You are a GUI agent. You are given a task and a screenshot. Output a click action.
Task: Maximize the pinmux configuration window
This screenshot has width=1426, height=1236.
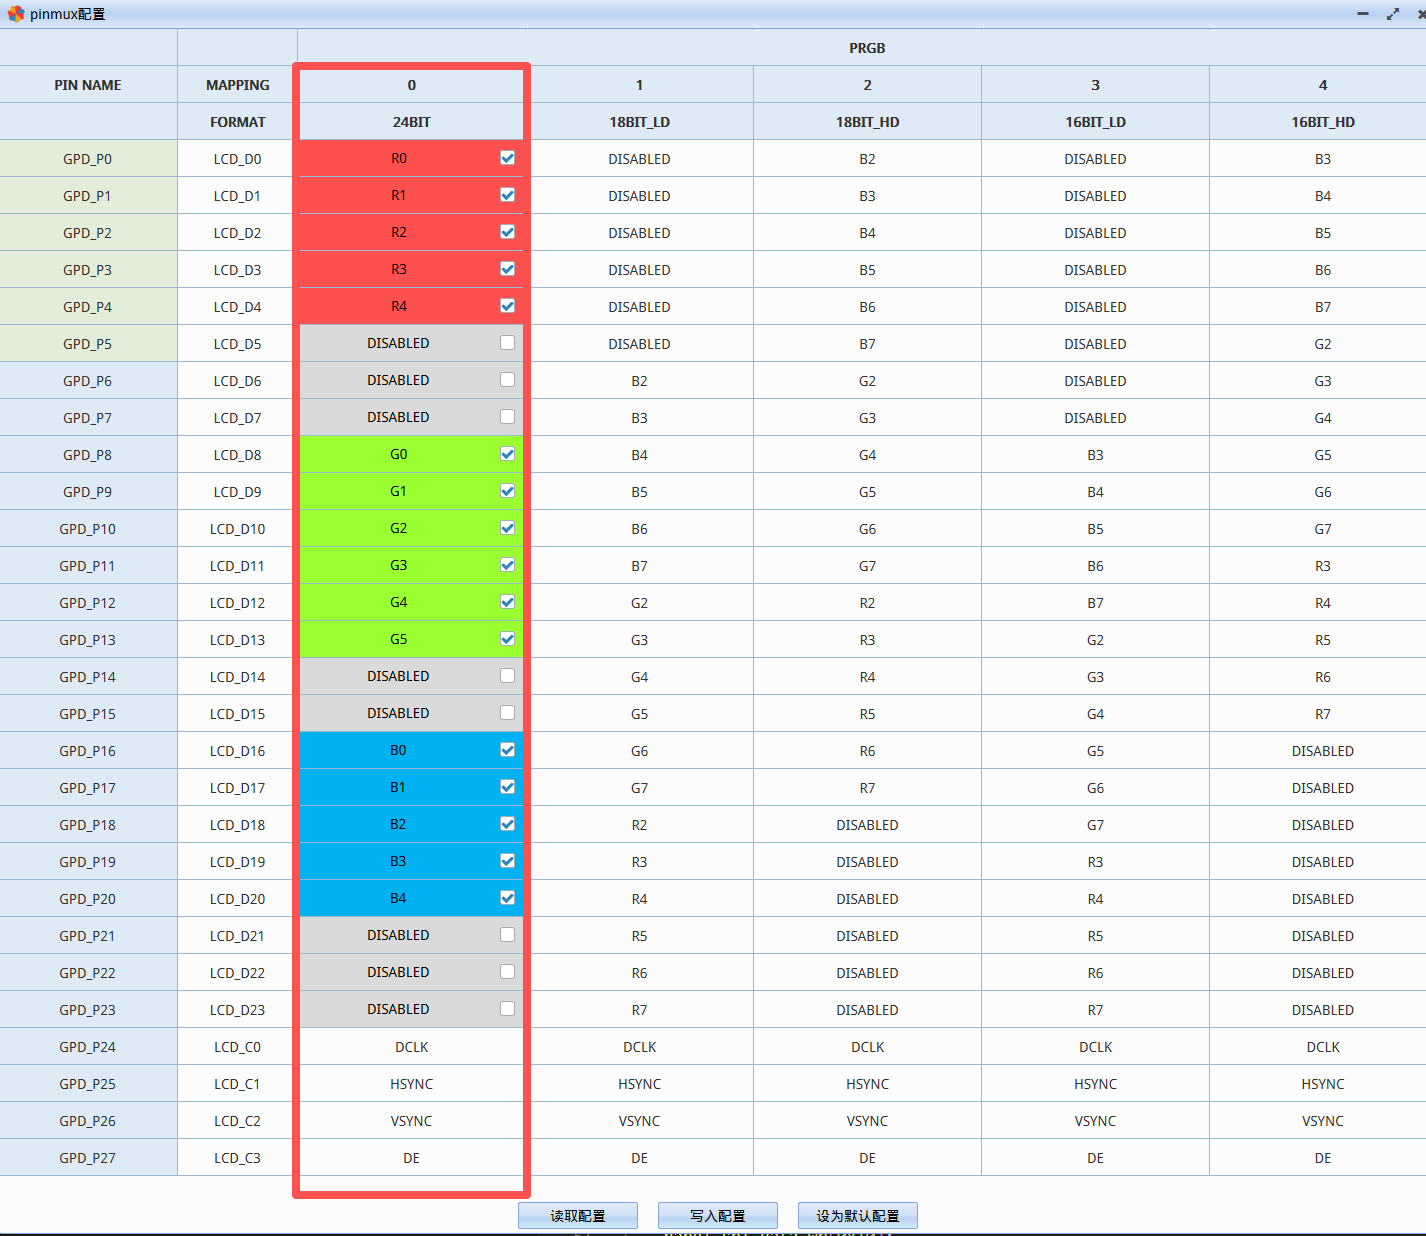[x=1392, y=14]
